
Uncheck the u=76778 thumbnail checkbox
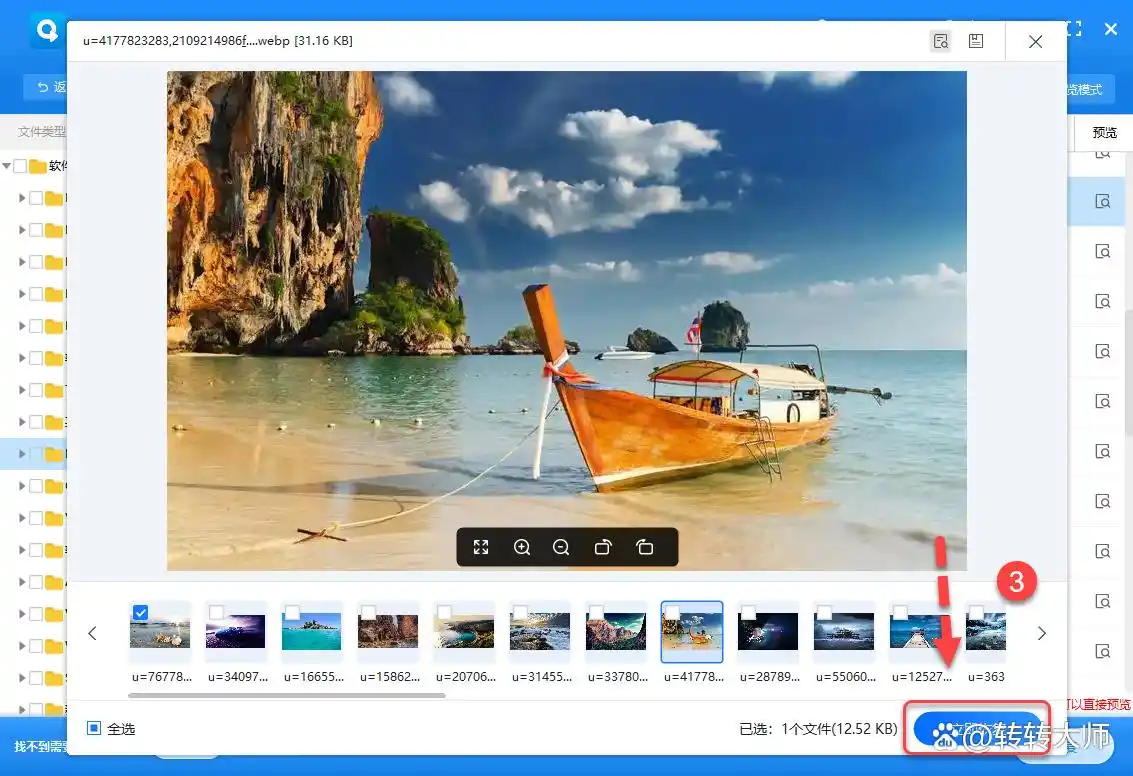(141, 612)
